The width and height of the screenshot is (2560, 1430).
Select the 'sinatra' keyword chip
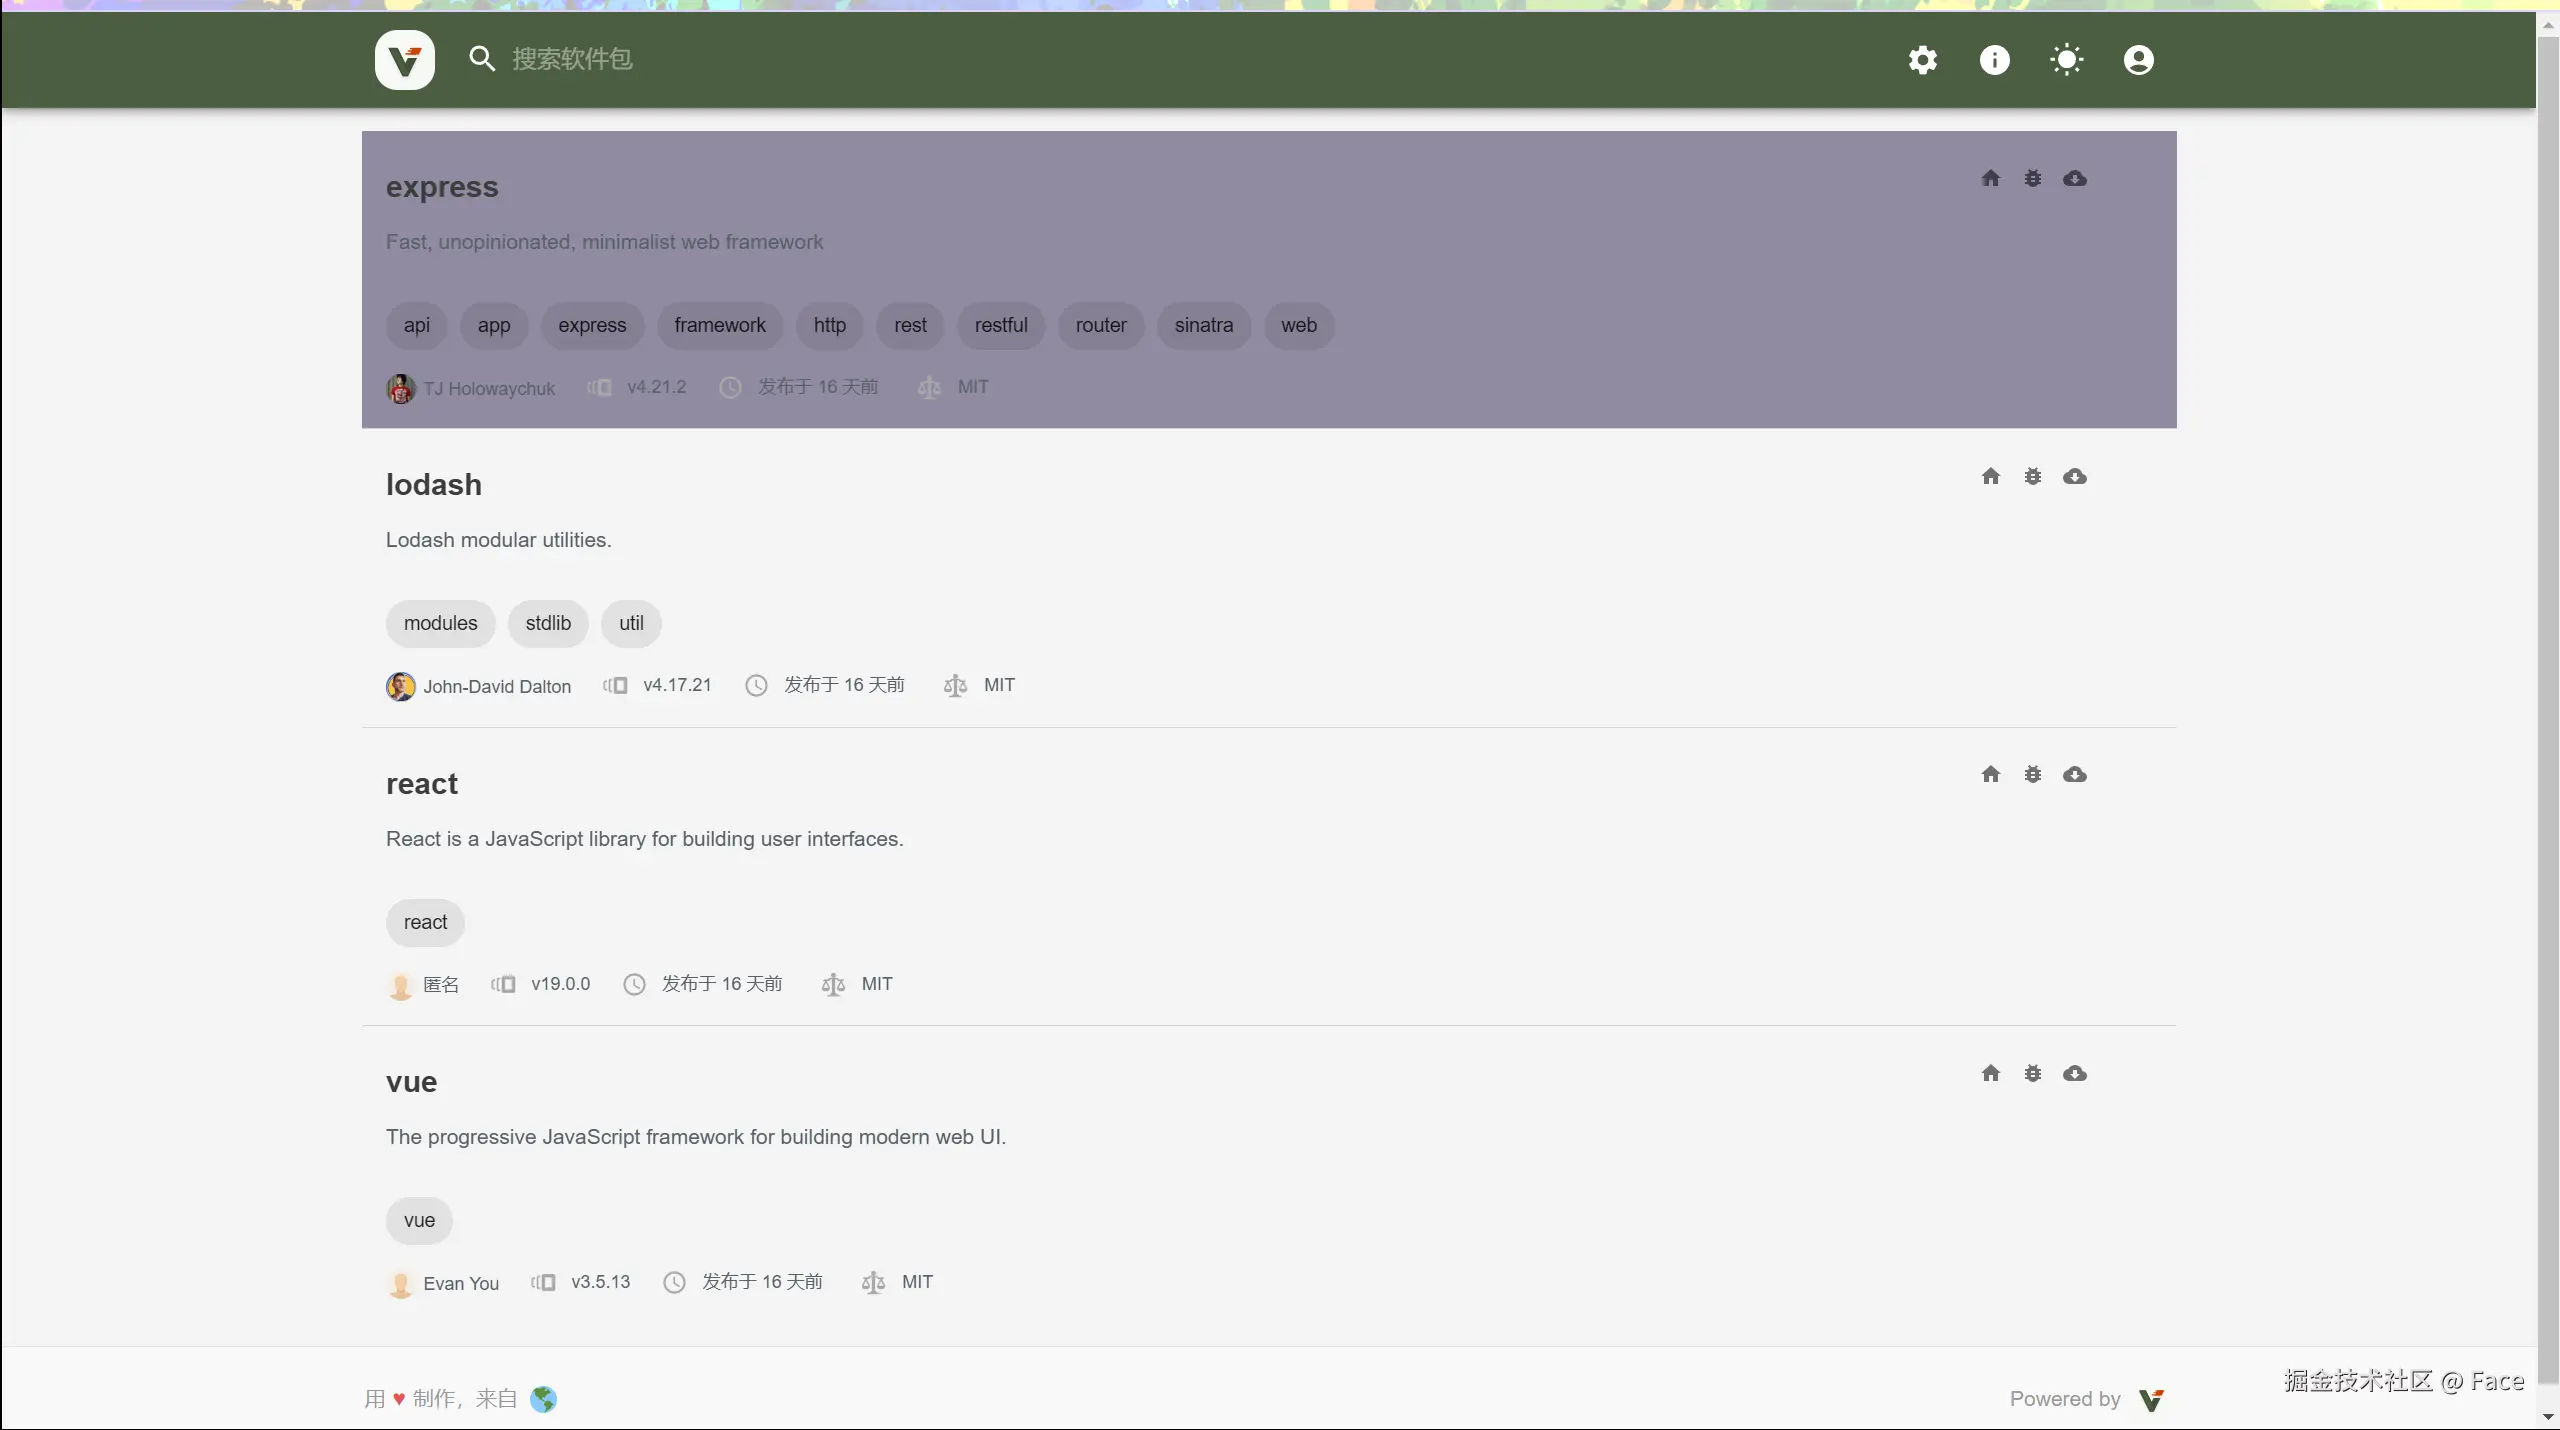tap(1203, 326)
